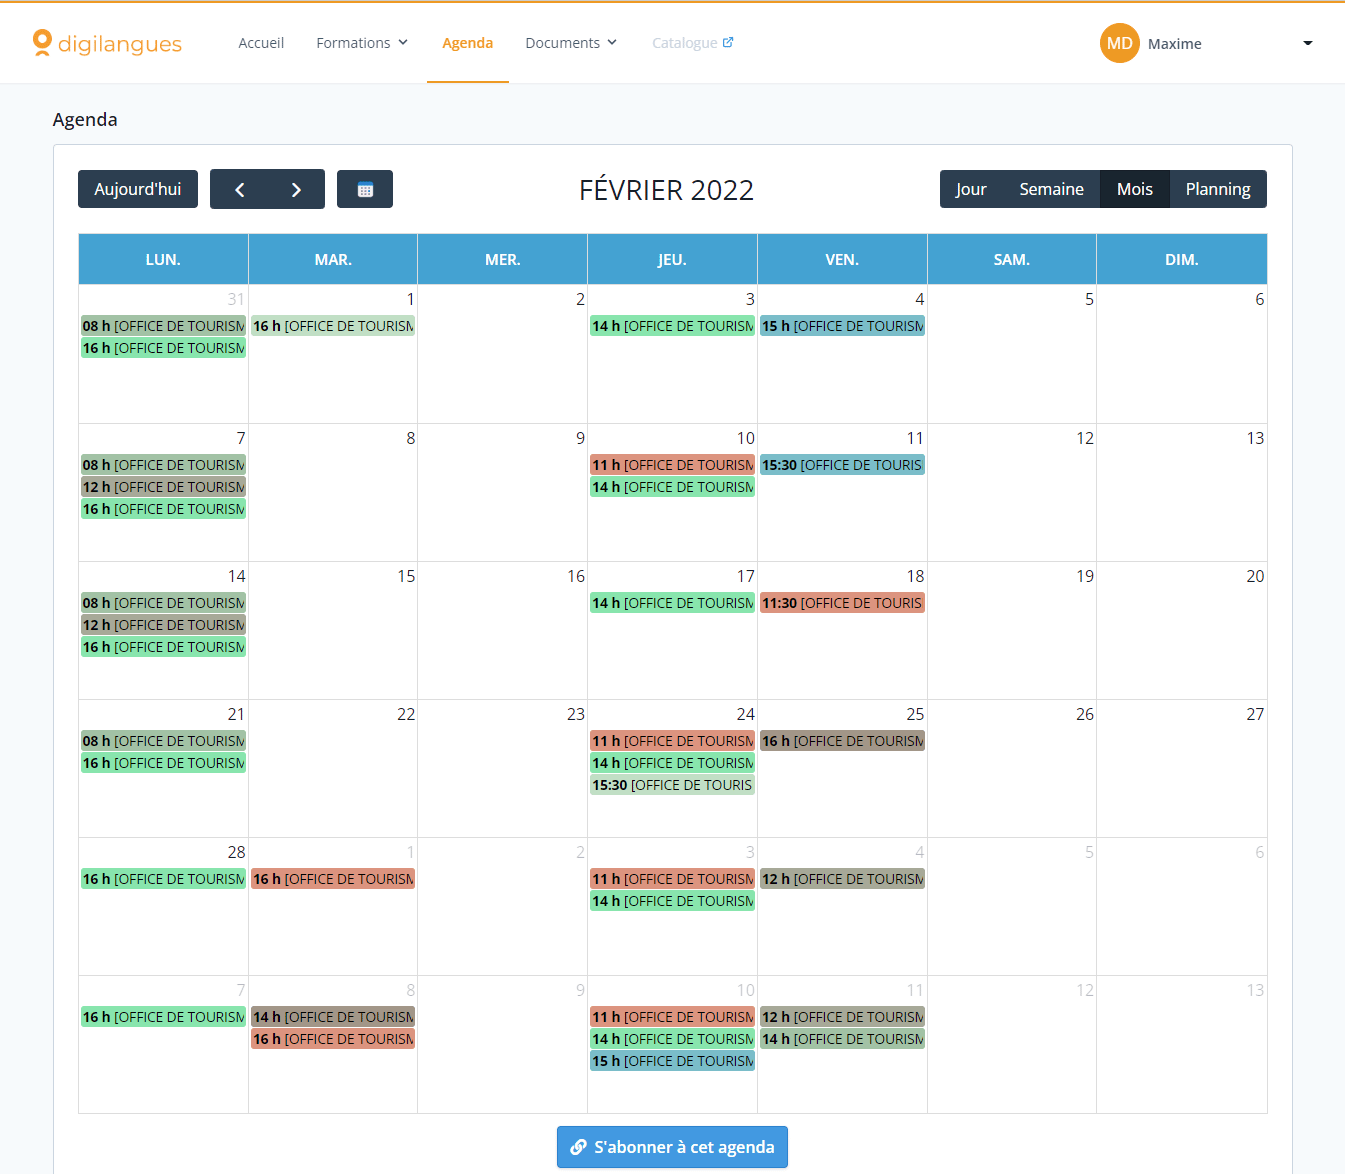Click the Aujourd'hui button

pos(138,189)
